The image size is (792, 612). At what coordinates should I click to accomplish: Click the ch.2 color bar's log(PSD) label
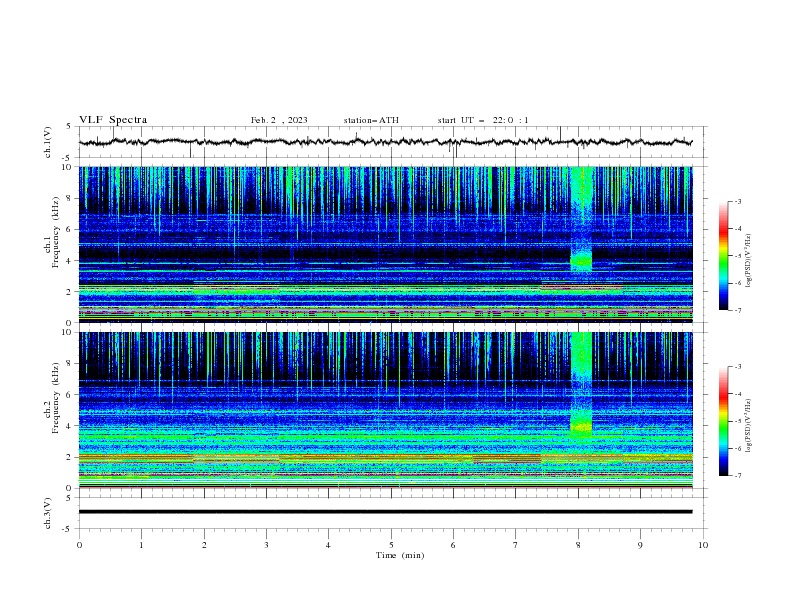click(x=749, y=426)
